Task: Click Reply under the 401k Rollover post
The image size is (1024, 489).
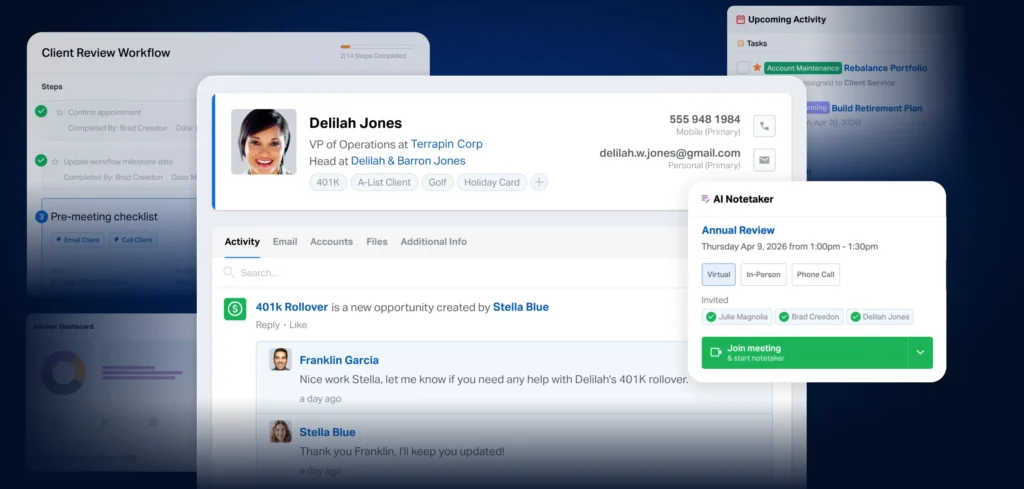Action: click(x=268, y=324)
